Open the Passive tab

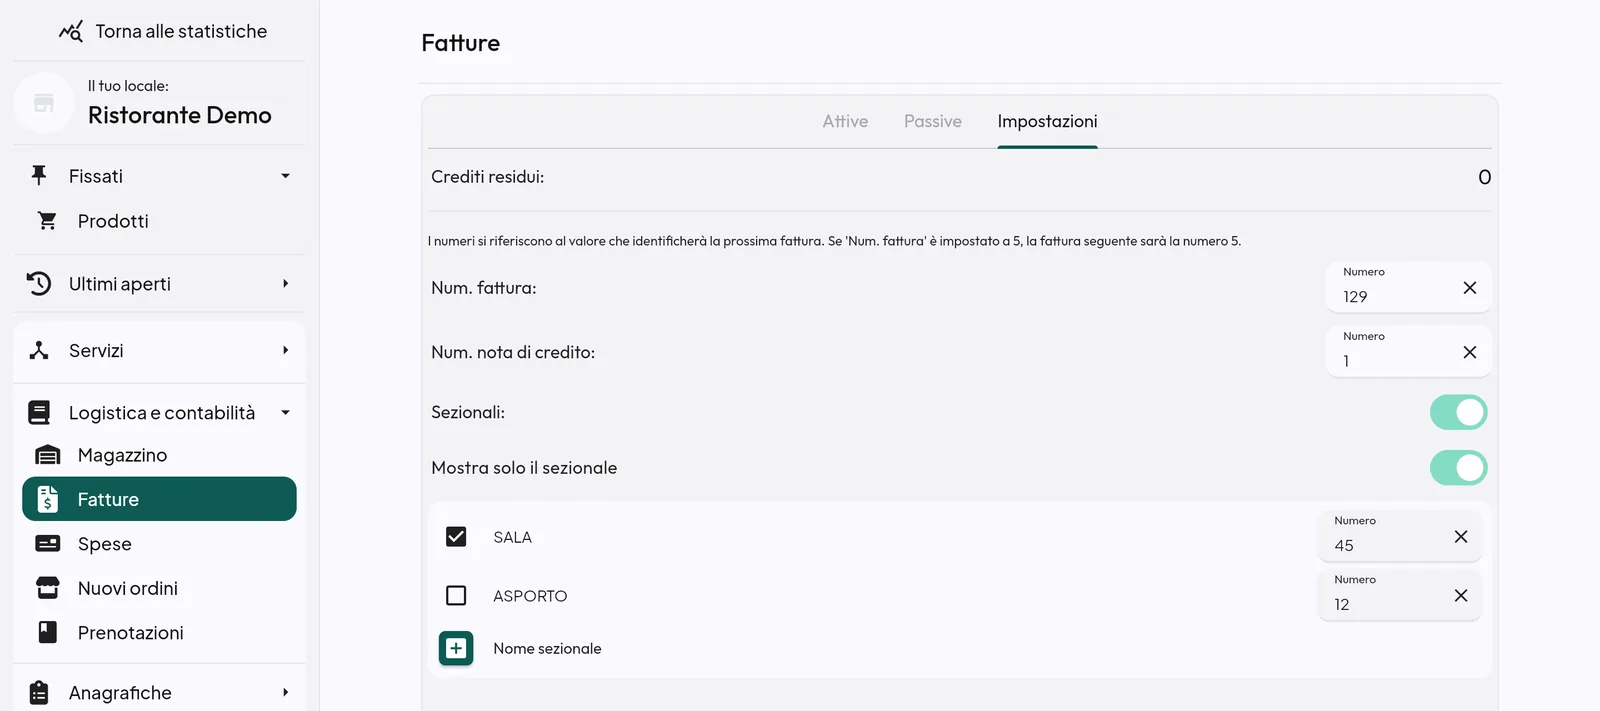click(x=933, y=121)
